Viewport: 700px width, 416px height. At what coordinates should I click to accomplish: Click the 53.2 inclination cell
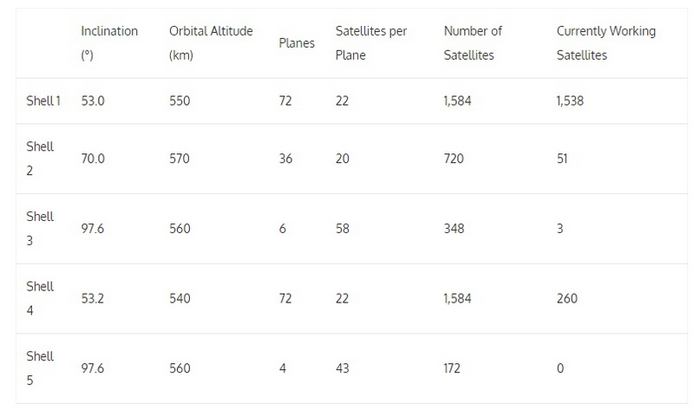(x=93, y=299)
